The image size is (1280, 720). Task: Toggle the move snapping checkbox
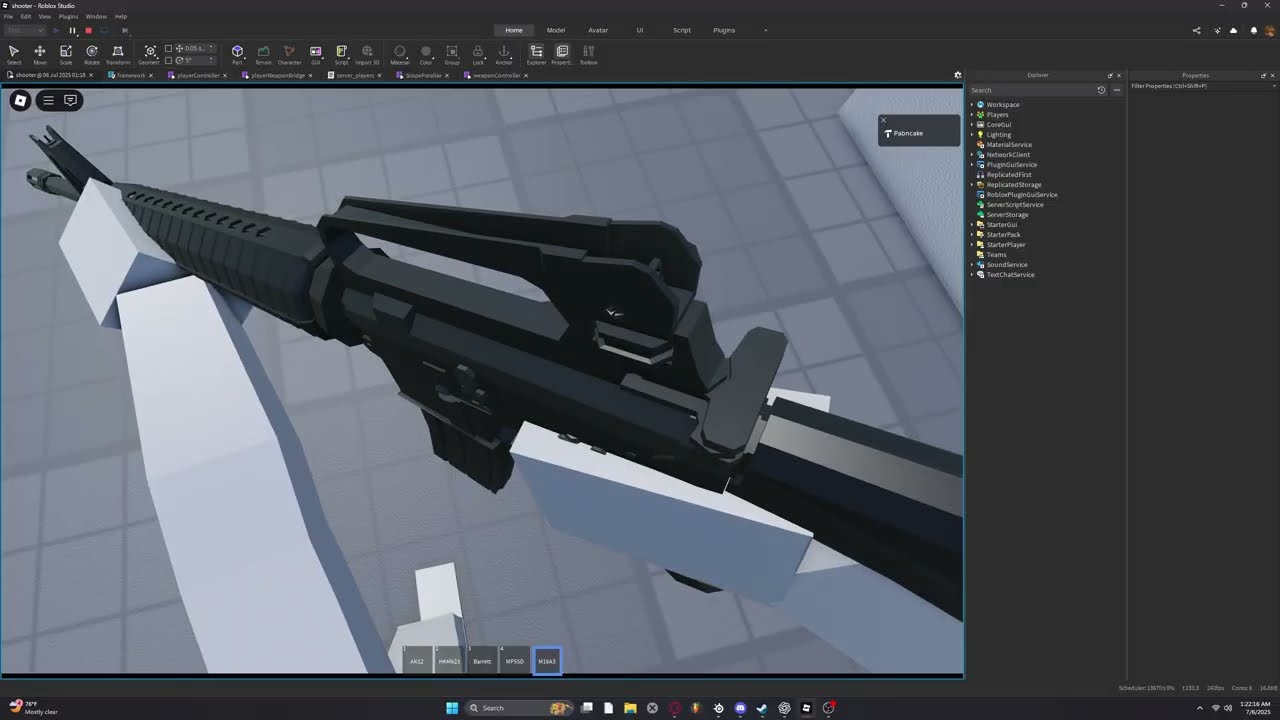coord(168,48)
